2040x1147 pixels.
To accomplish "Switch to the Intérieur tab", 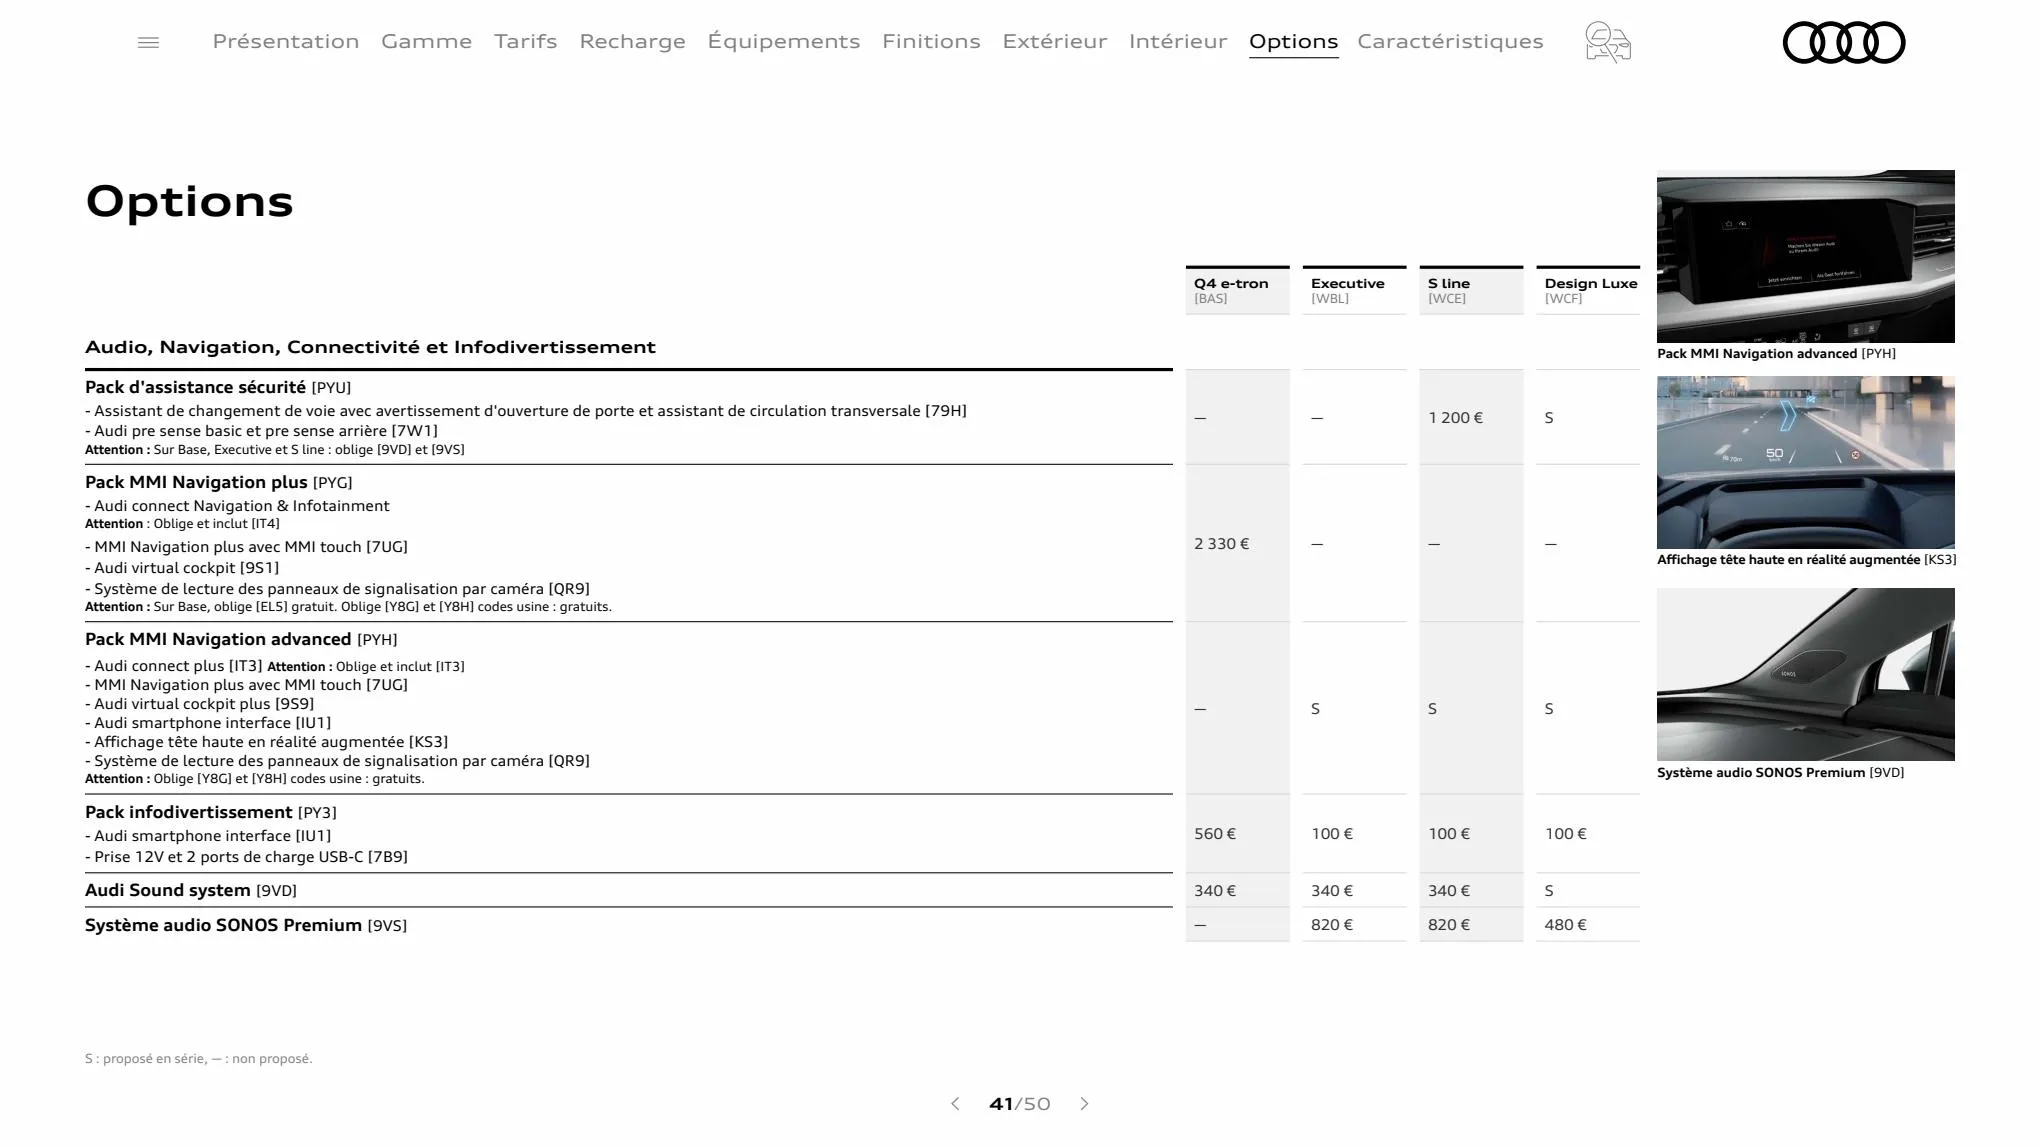I will click(x=1178, y=41).
